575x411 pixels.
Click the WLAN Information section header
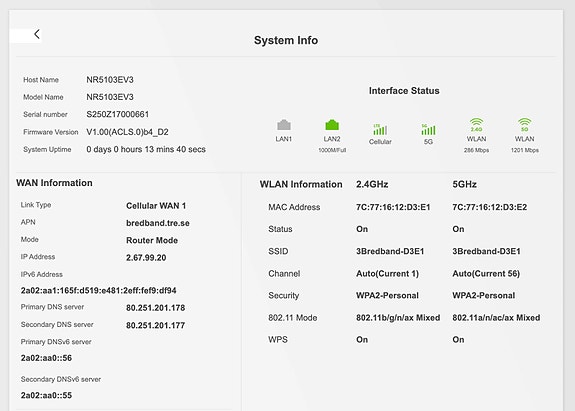click(301, 184)
